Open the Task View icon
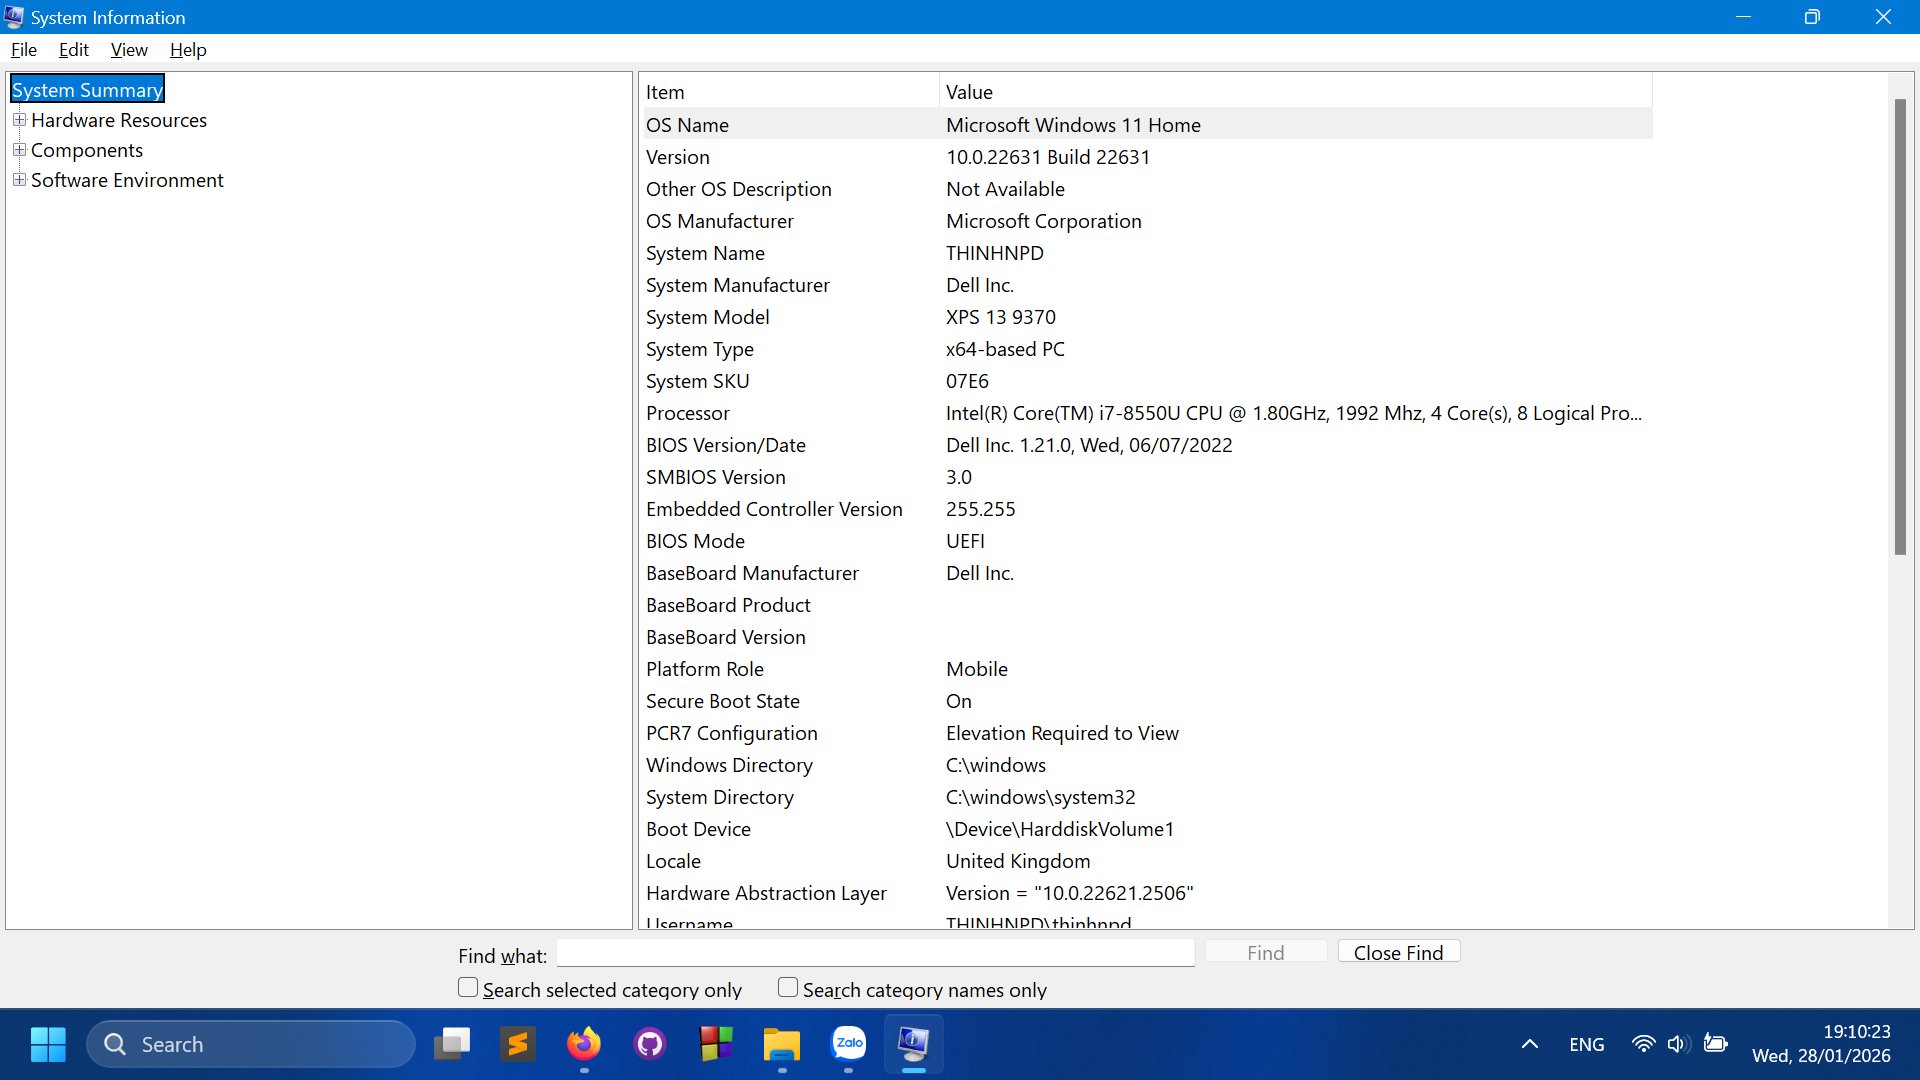Image resolution: width=1920 pixels, height=1080 pixels. 452,1044
